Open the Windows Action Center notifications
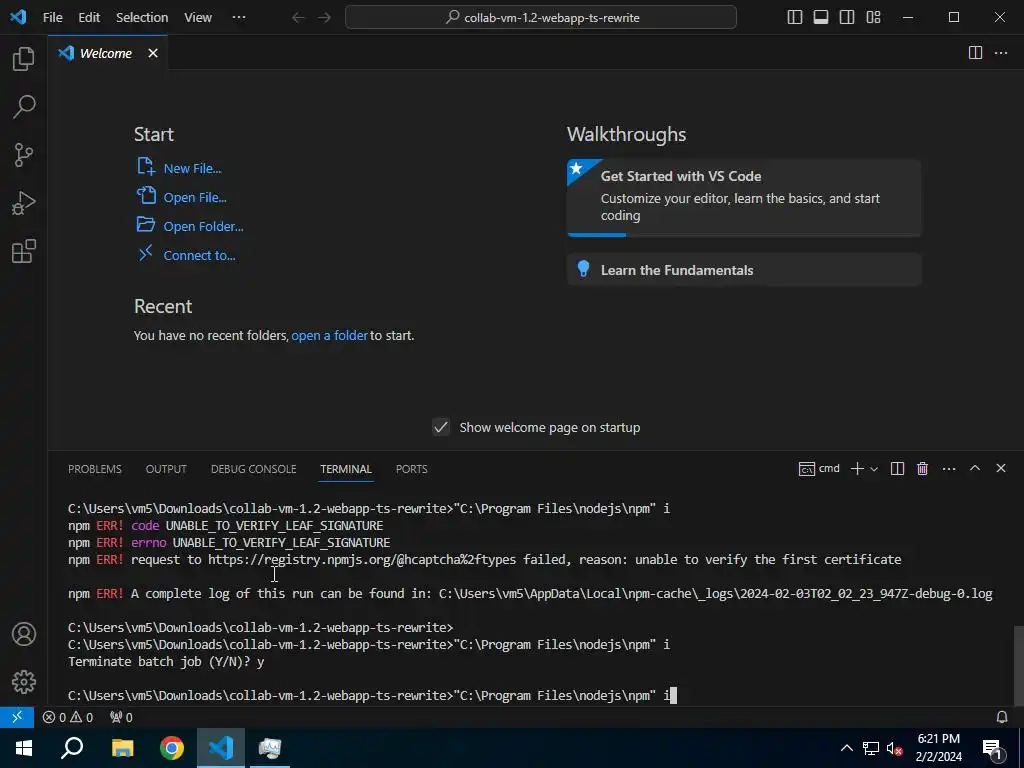Image resolution: width=1024 pixels, height=768 pixels. [992, 748]
